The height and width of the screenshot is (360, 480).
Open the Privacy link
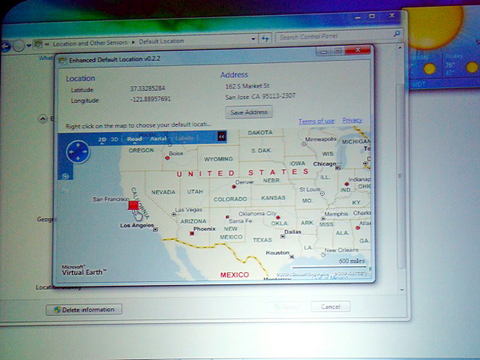(x=352, y=120)
